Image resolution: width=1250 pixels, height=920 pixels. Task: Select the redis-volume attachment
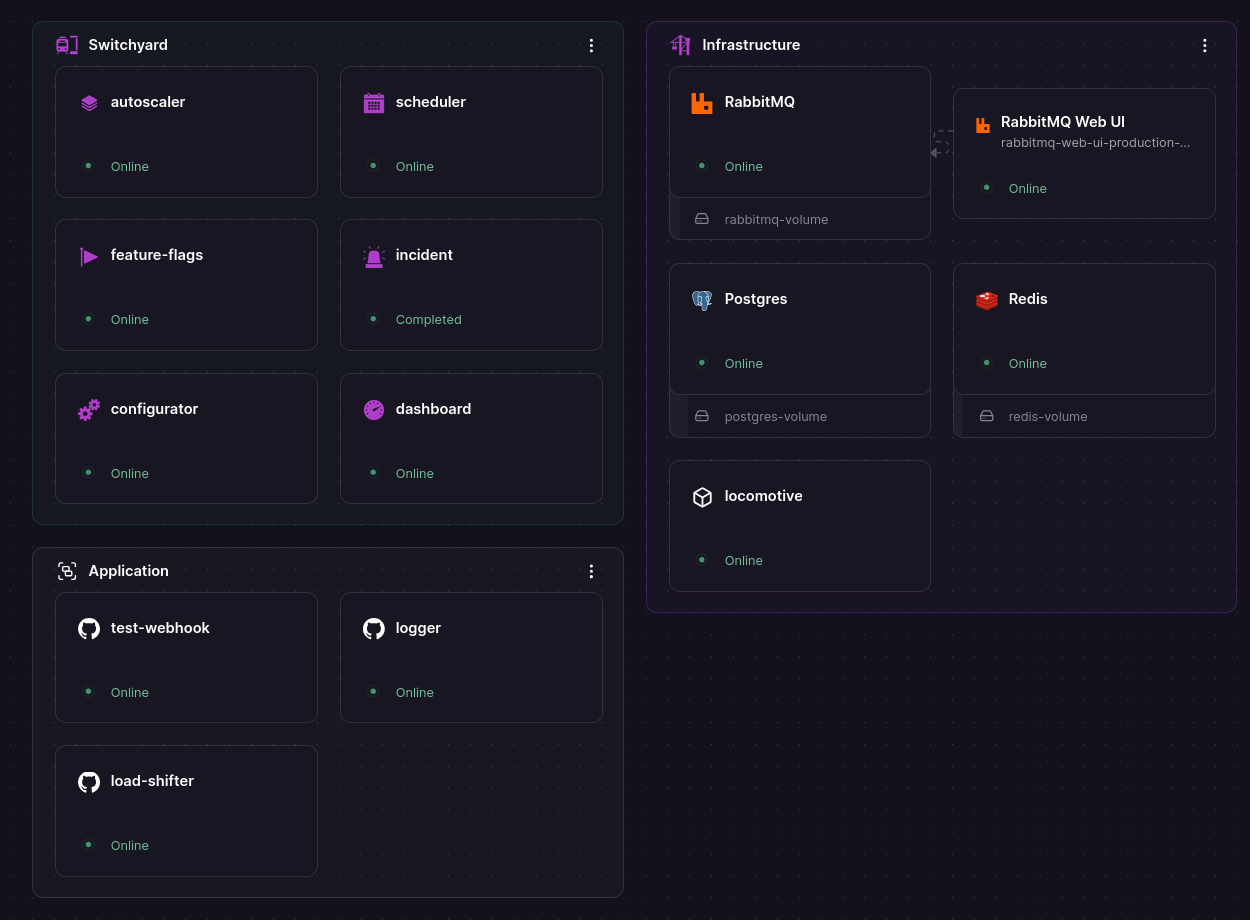coord(1047,416)
